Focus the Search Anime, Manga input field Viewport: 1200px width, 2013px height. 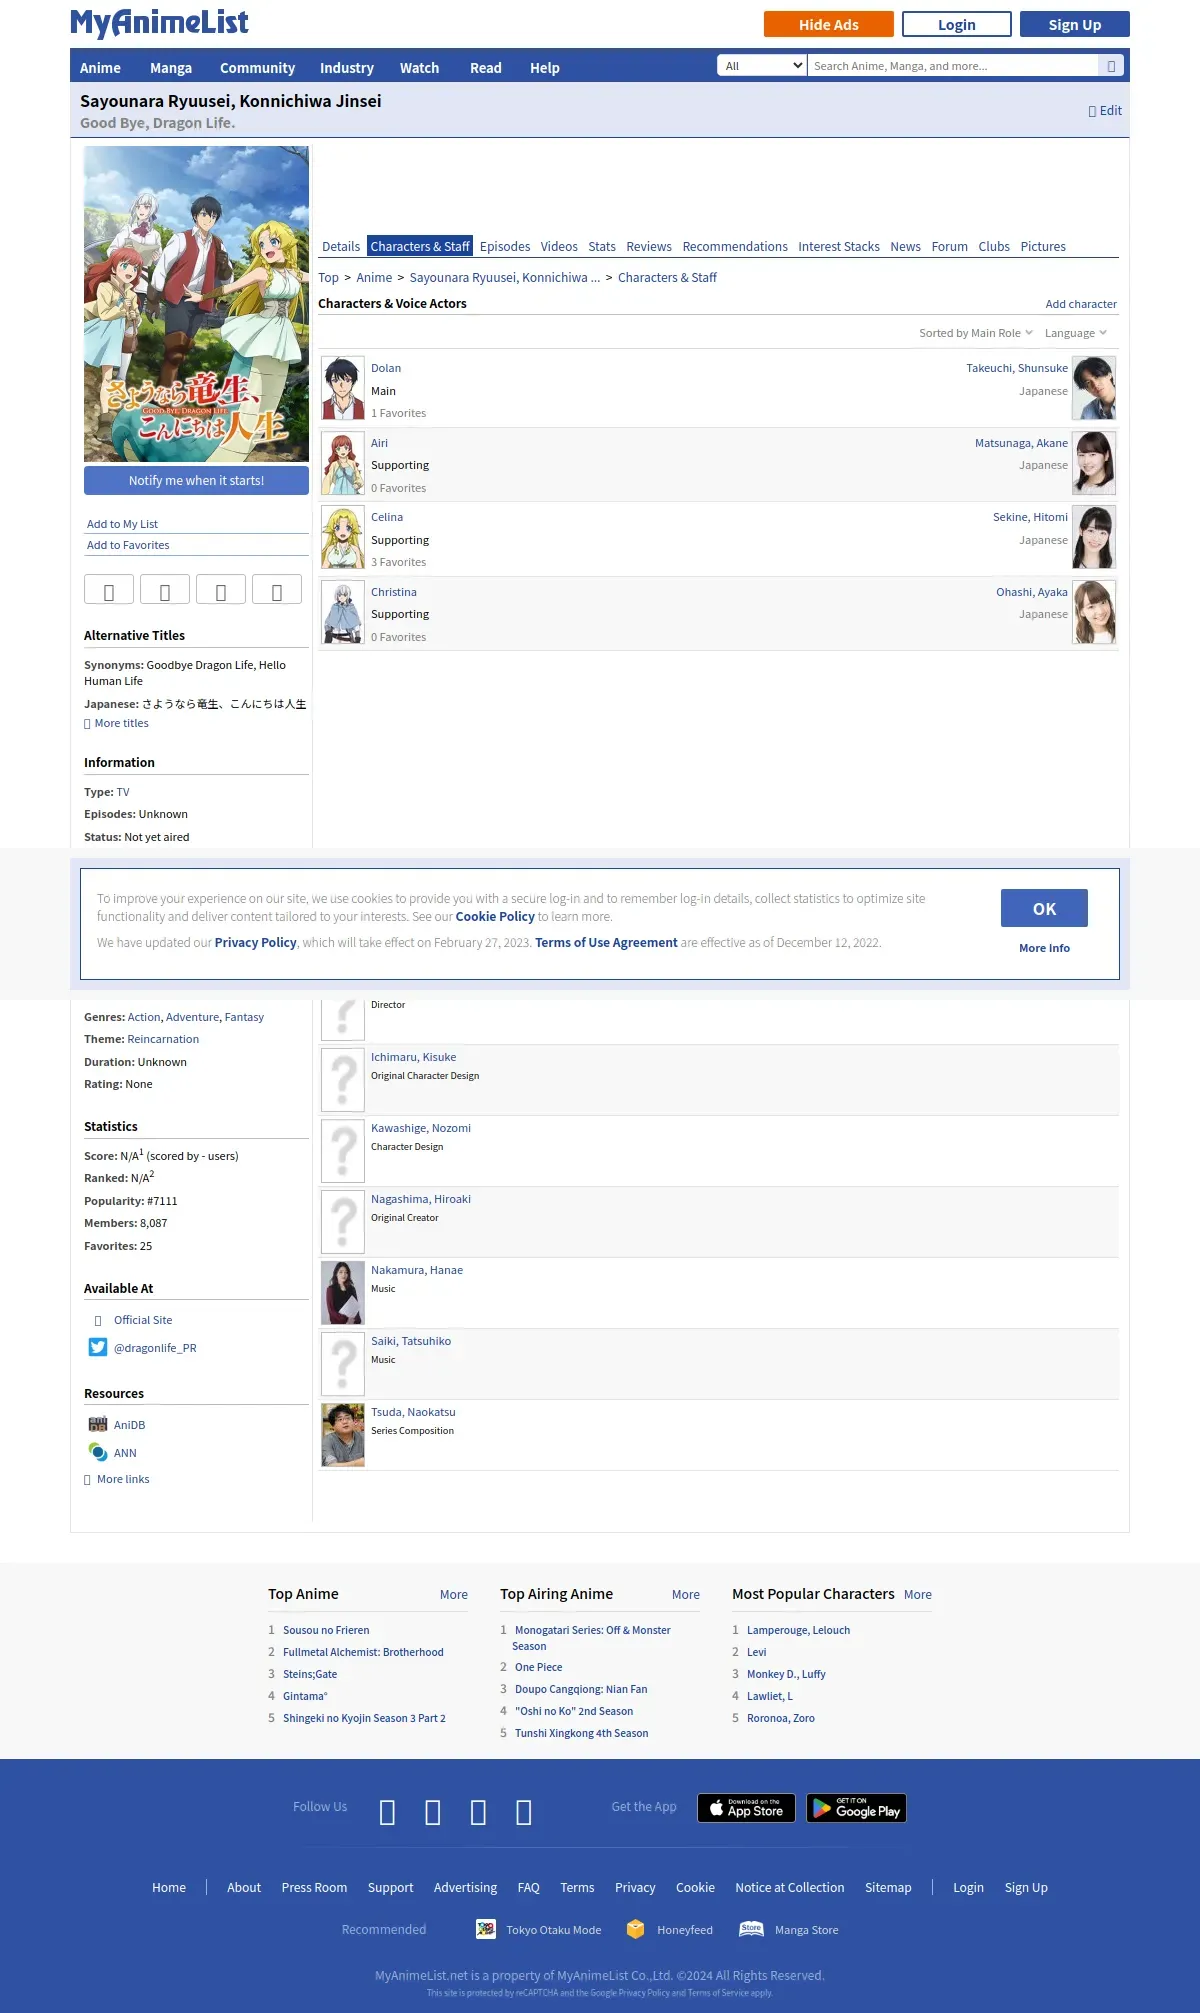953,66
